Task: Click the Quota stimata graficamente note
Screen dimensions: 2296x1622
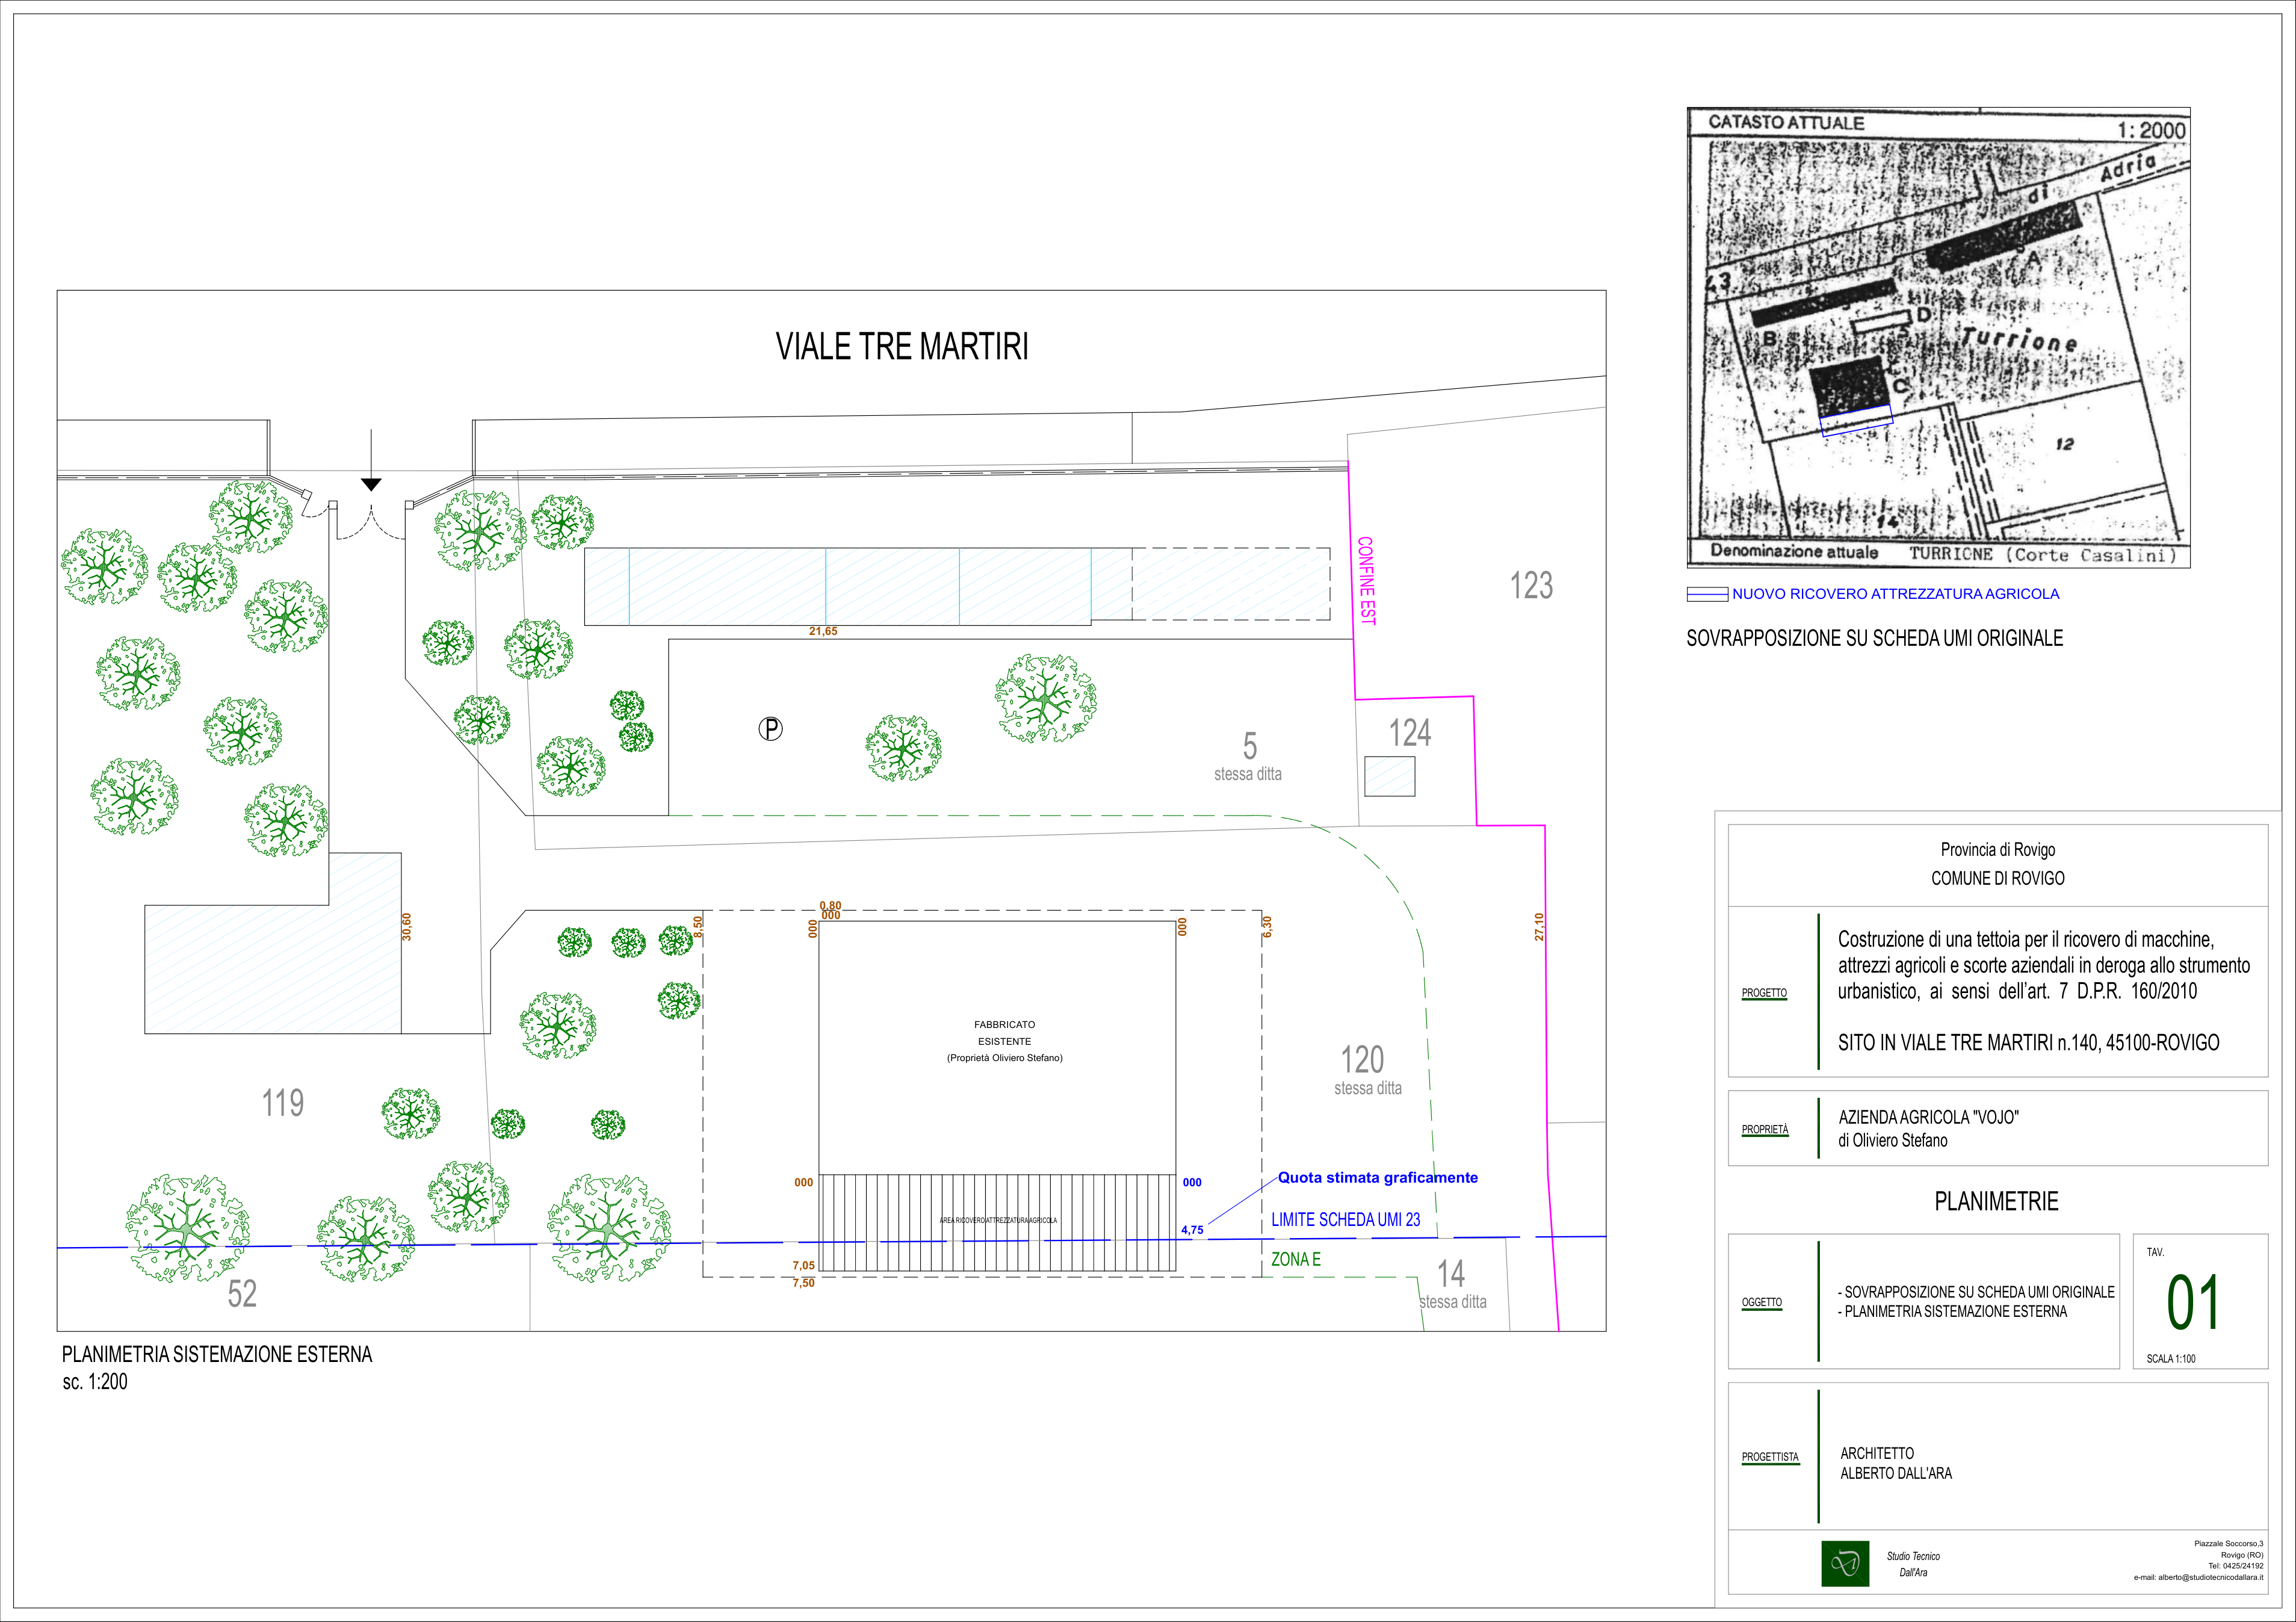Action: (1378, 1178)
